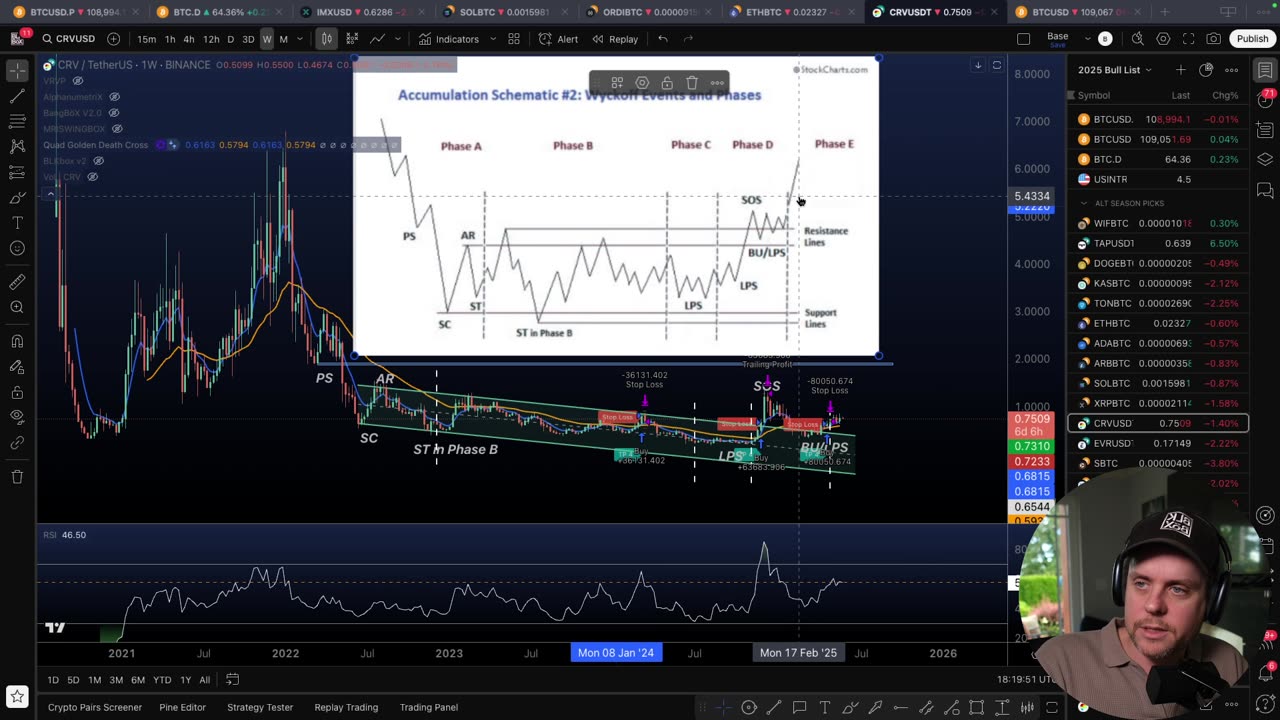Open the Base layout dropdown arrow

click(x=1087, y=39)
